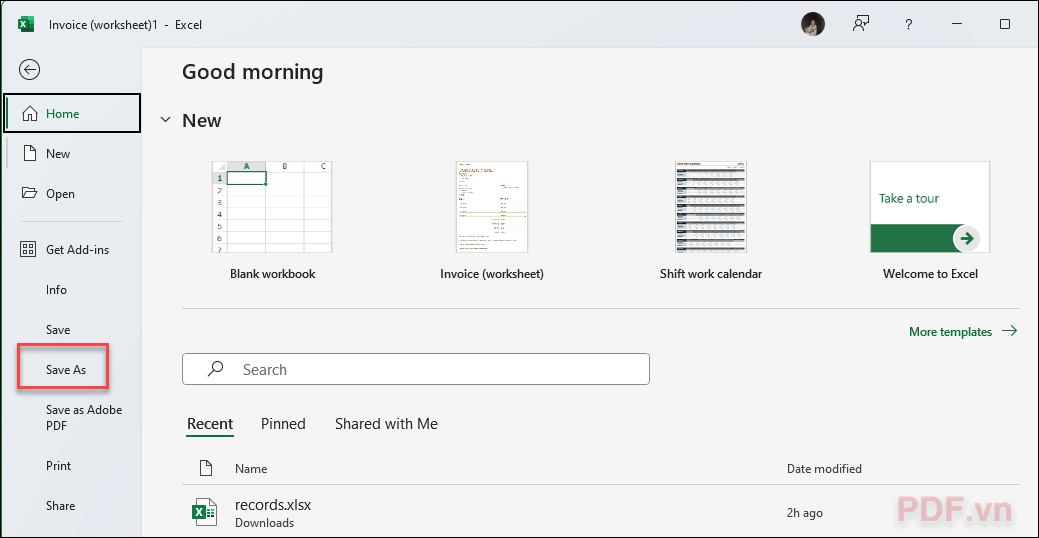Create a Blank workbook
1039x538 pixels.
pyautogui.click(x=272, y=221)
